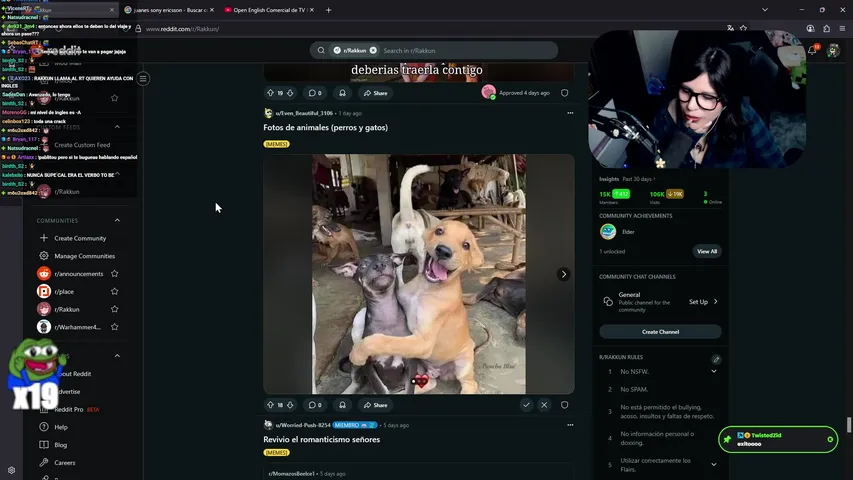Click the Create Channel button
853x480 pixels.
[x=660, y=332]
